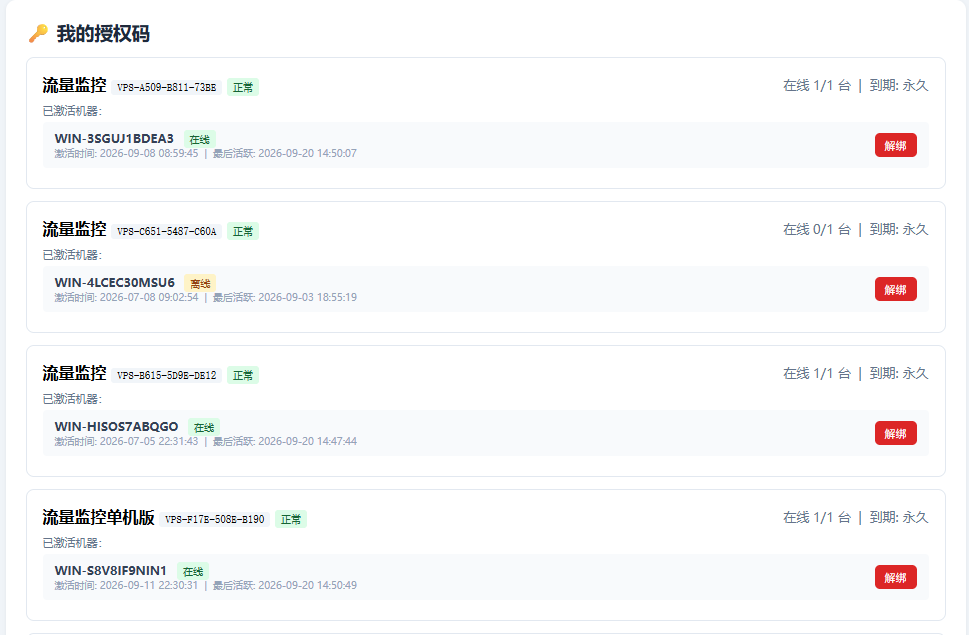This screenshot has height=635, width=969.
Task: Select license code VPS-F17E-508E-B190
Action: 214,519
